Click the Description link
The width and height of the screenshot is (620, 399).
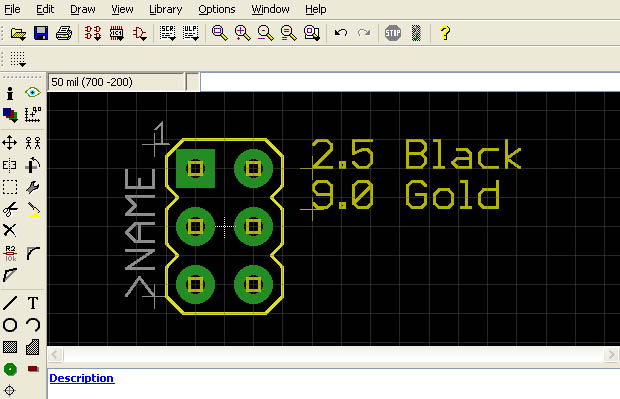pyautogui.click(x=82, y=378)
